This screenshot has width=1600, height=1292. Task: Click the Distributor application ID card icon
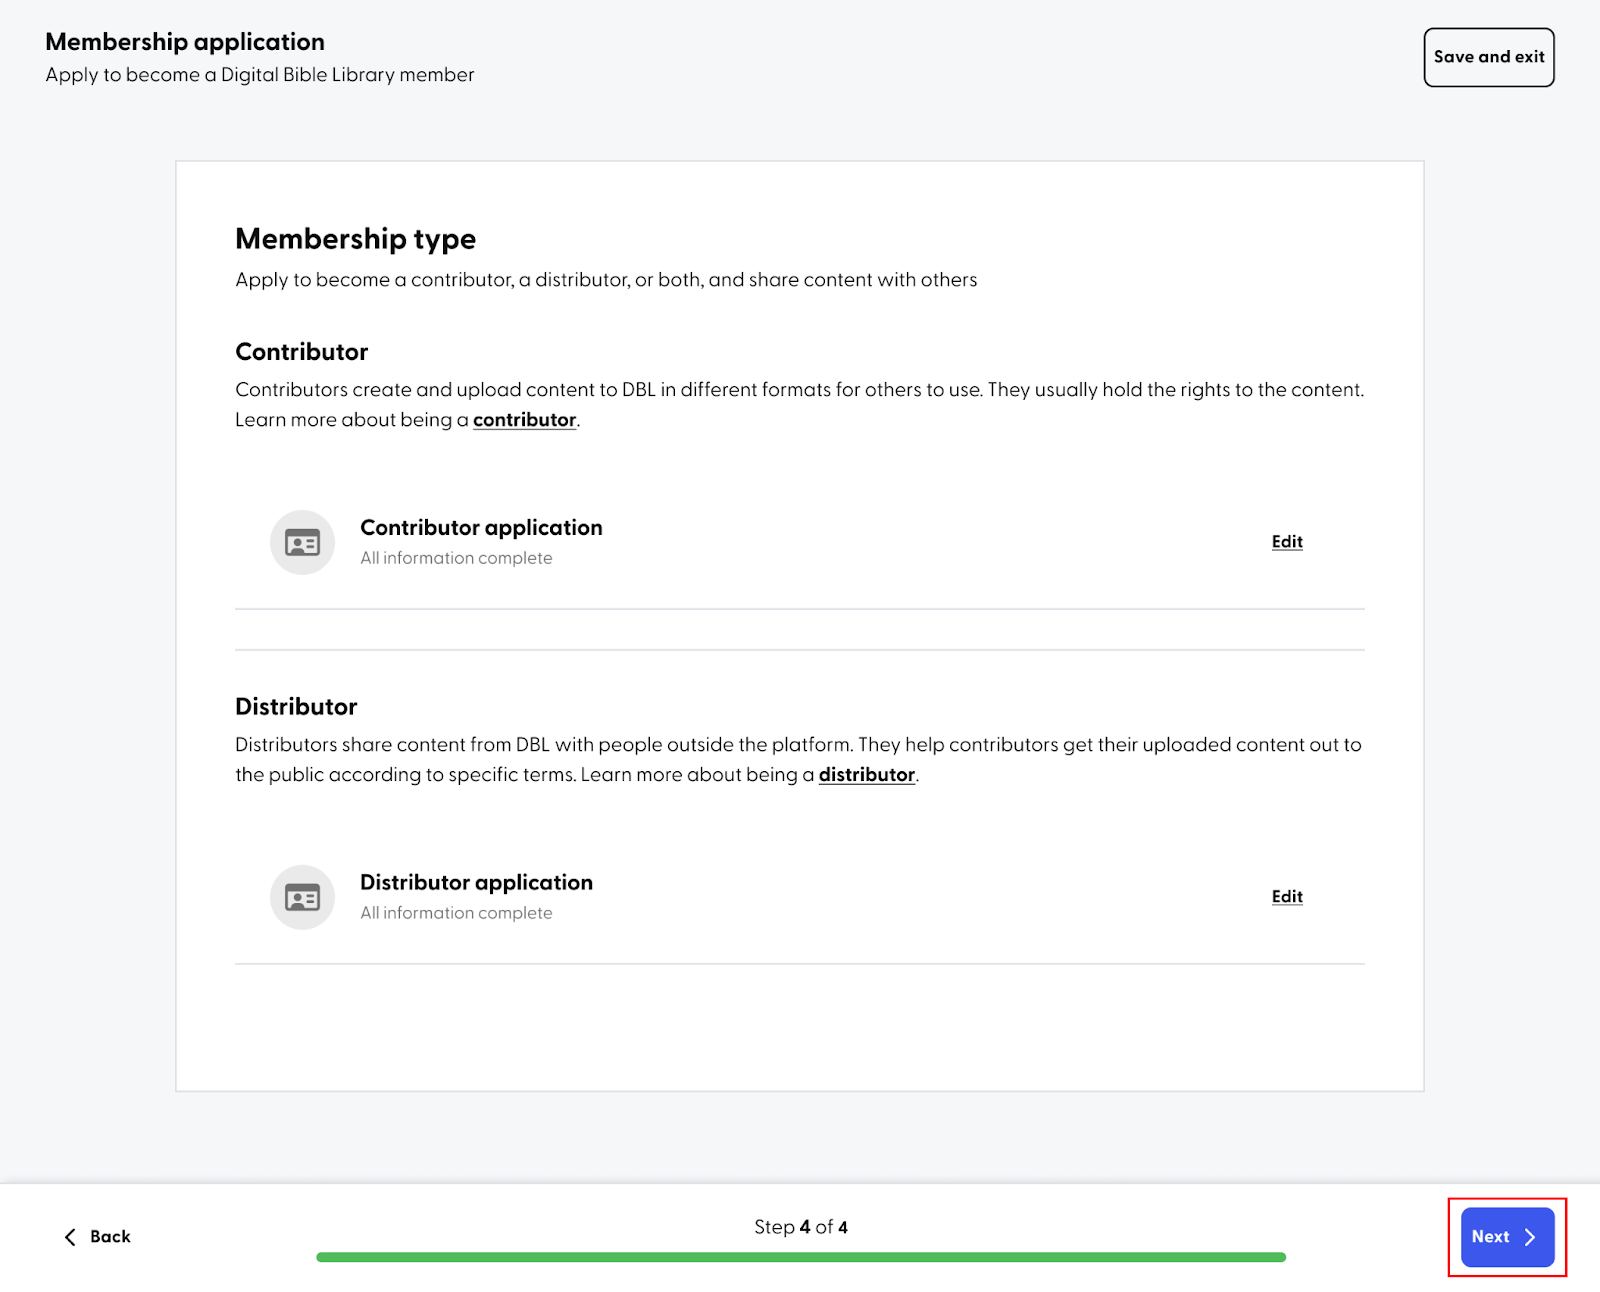click(x=302, y=897)
